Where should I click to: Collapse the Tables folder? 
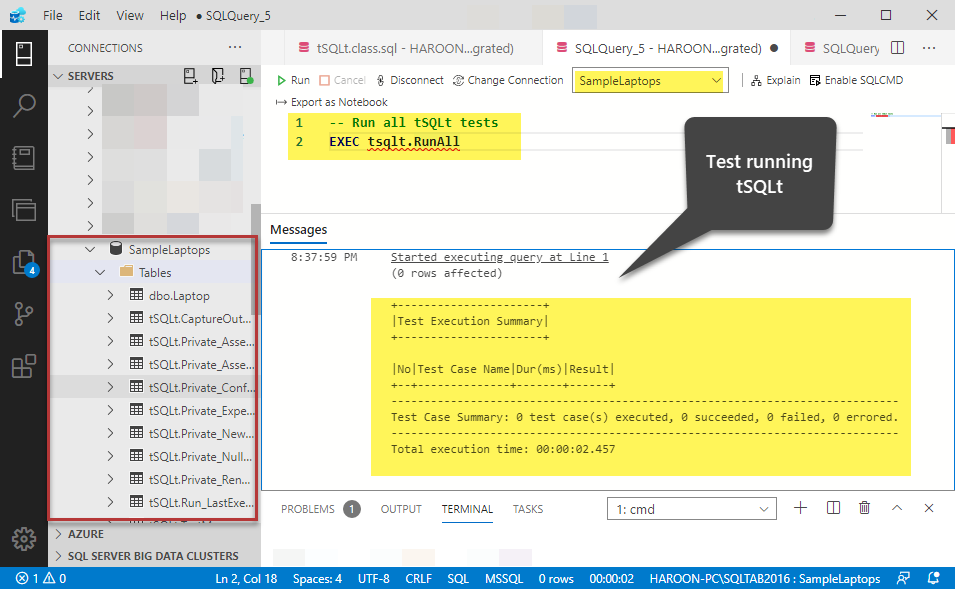(x=100, y=273)
